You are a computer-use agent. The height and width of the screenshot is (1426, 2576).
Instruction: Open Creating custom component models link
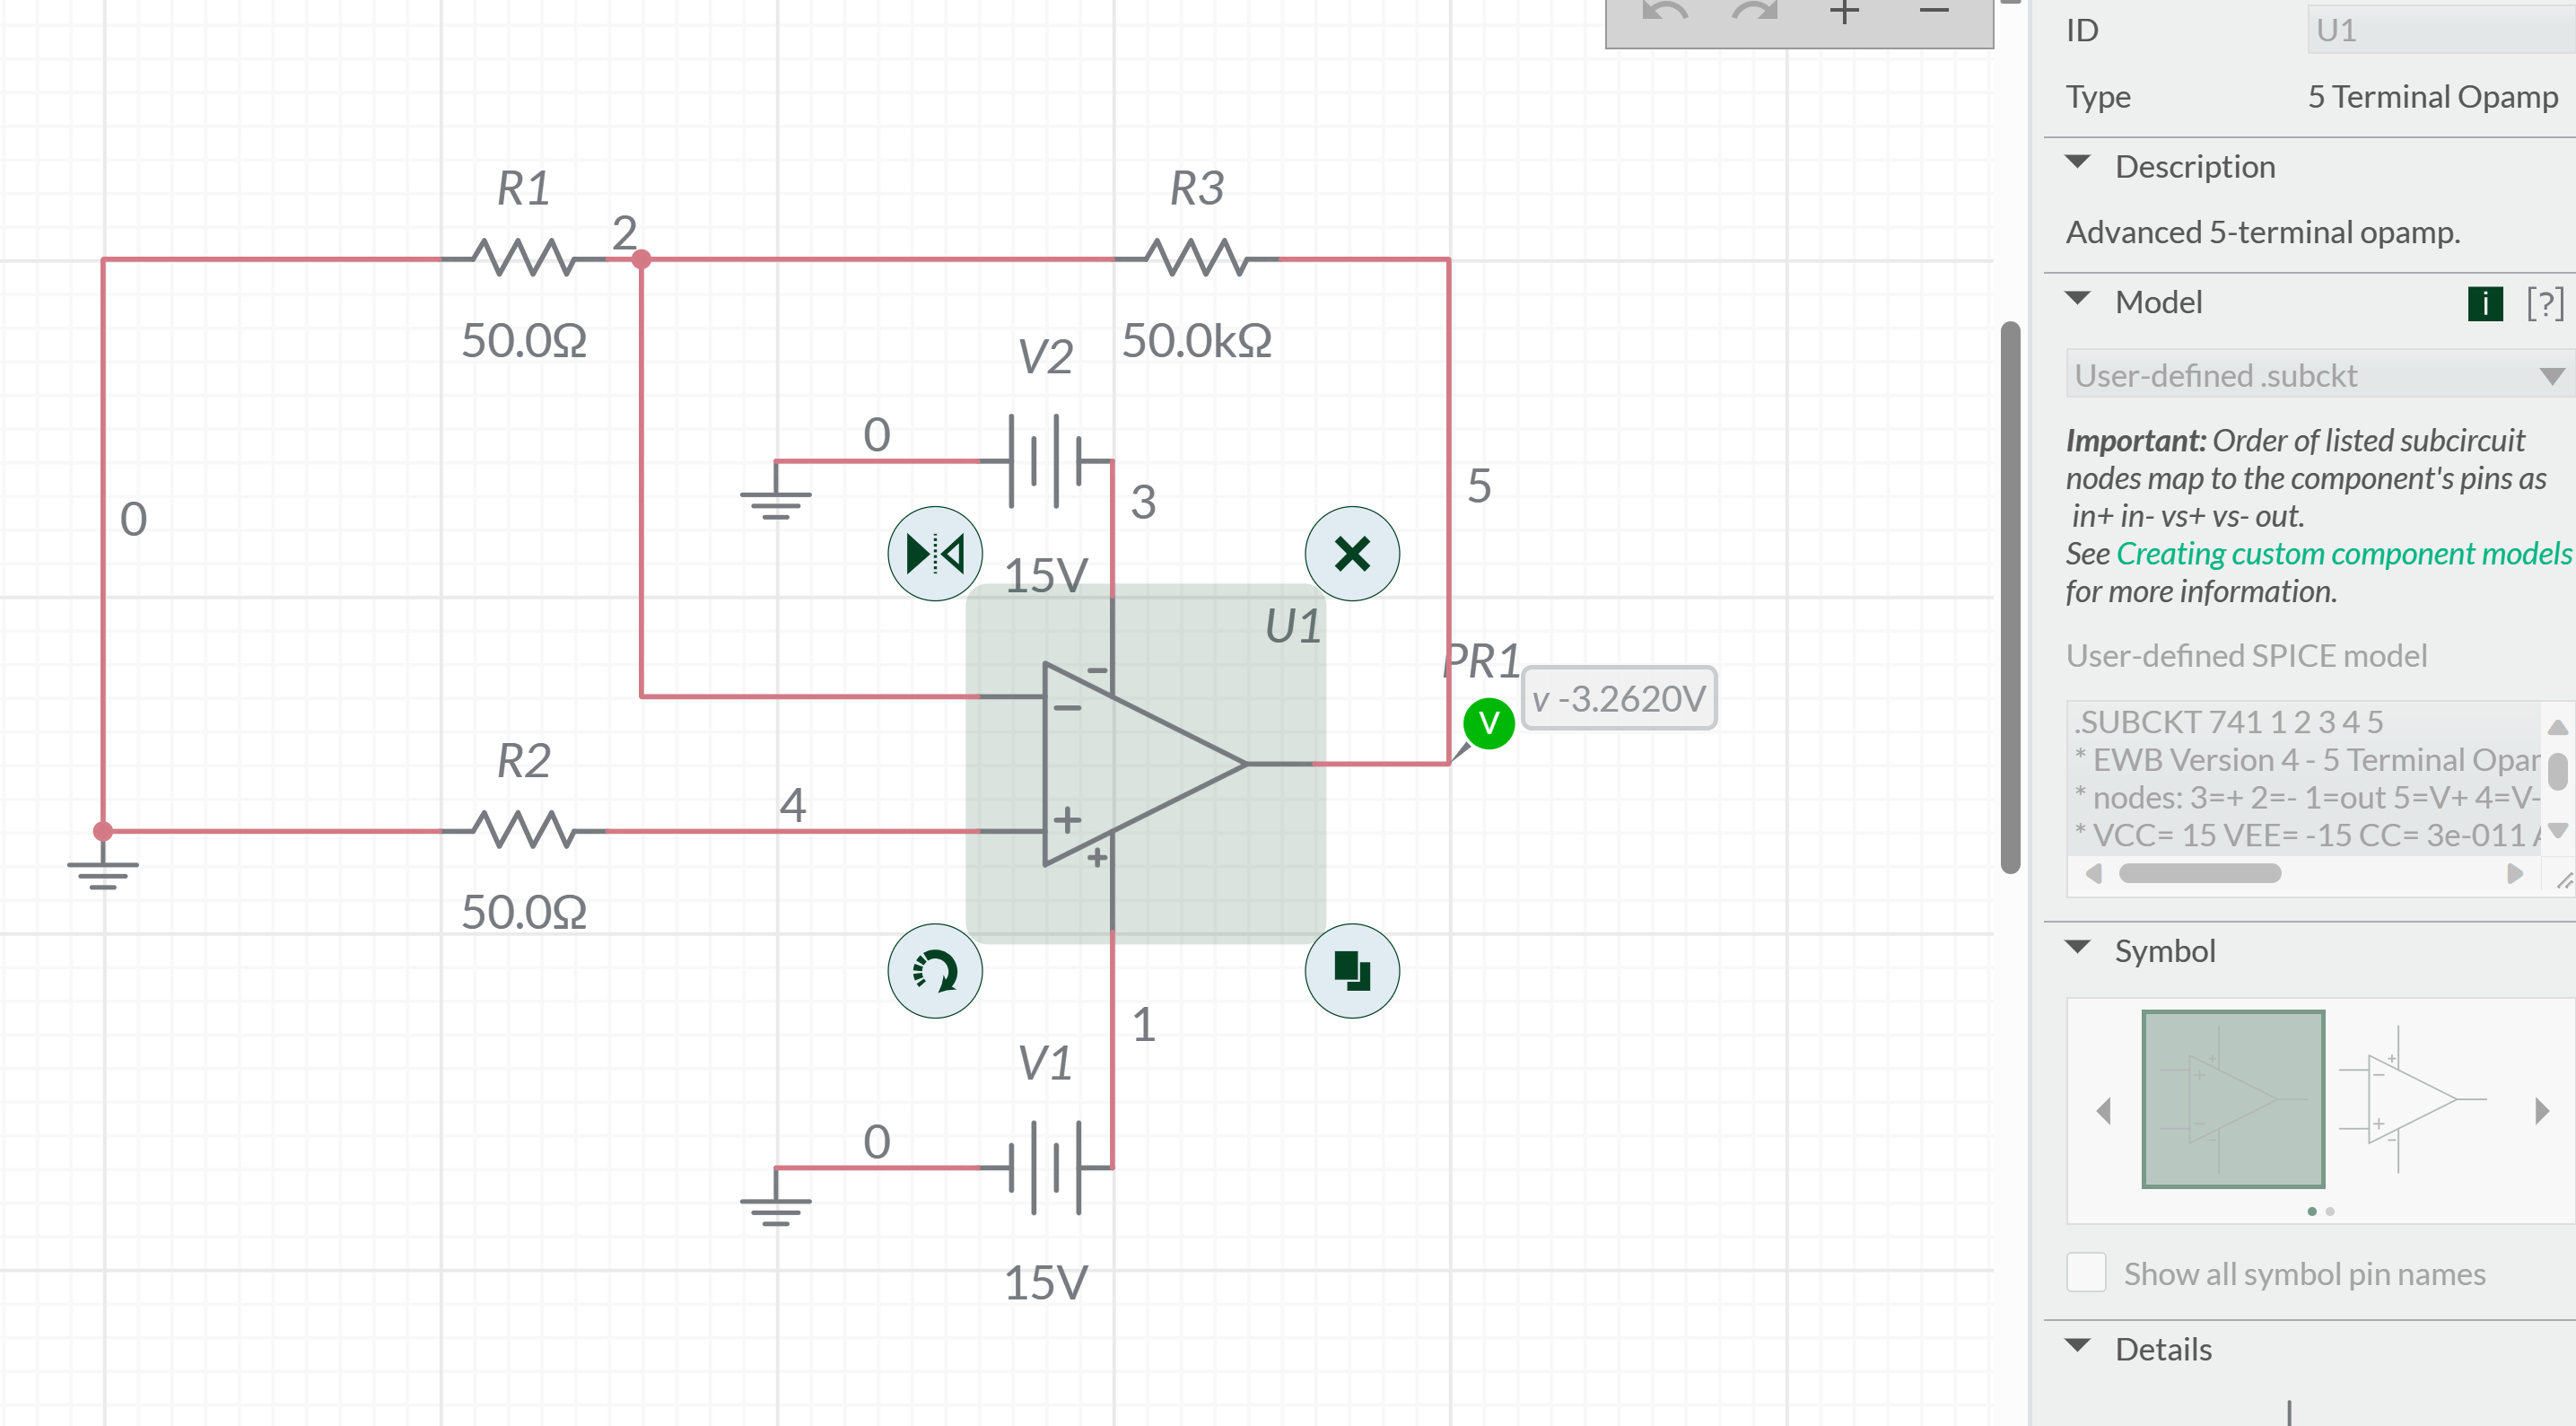point(2343,553)
